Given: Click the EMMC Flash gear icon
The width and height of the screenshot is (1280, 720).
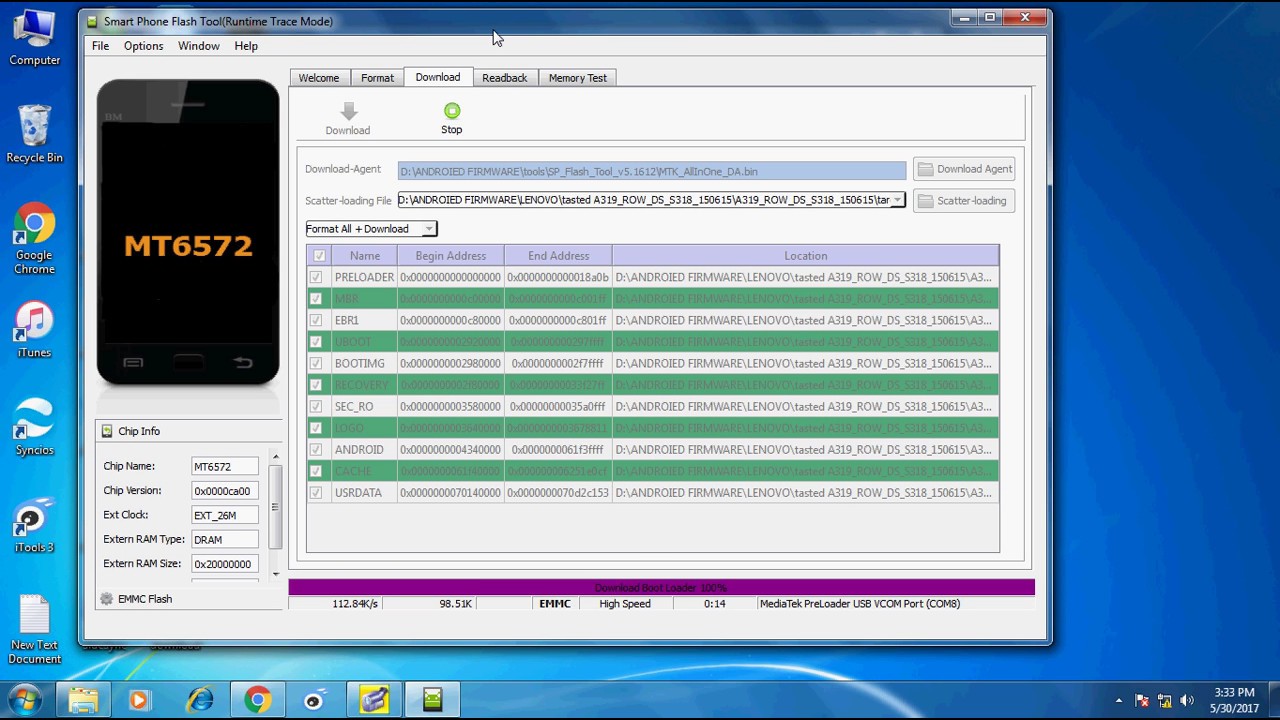Looking at the screenshot, I should click(107, 599).
